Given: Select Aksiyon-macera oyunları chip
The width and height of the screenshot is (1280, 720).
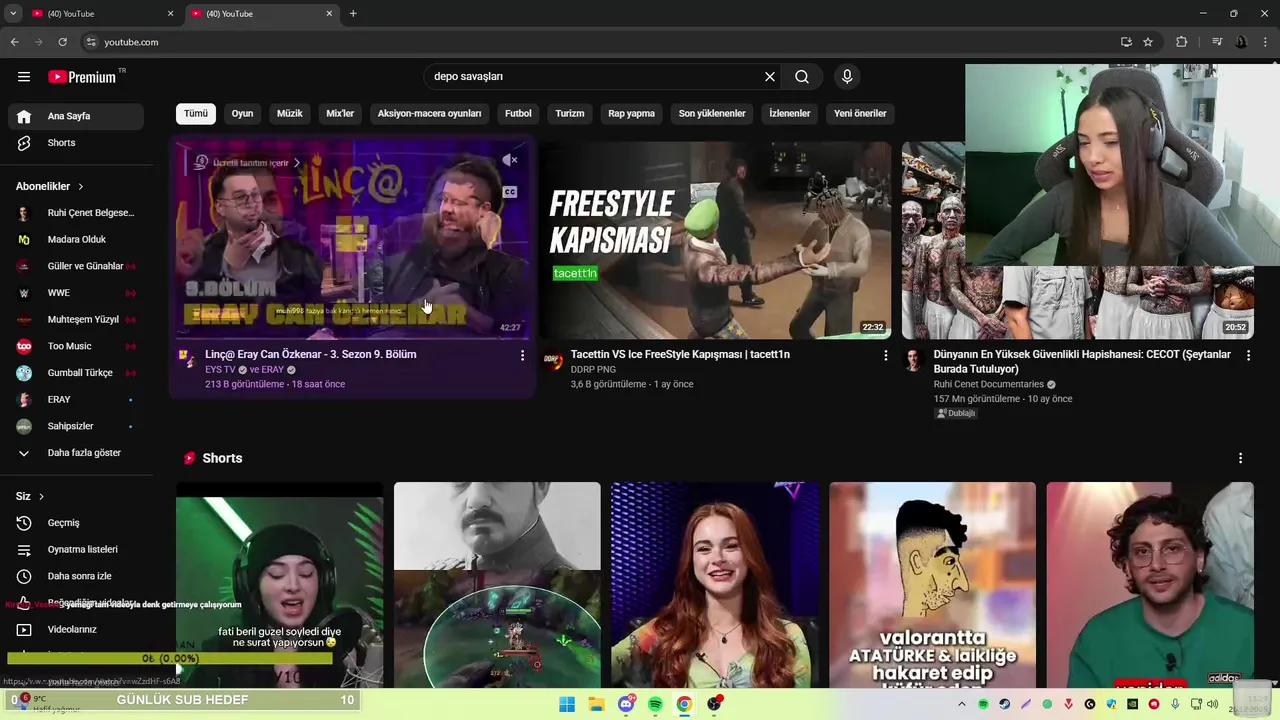Looking at the screenshot, I should [x=430, y=114].
